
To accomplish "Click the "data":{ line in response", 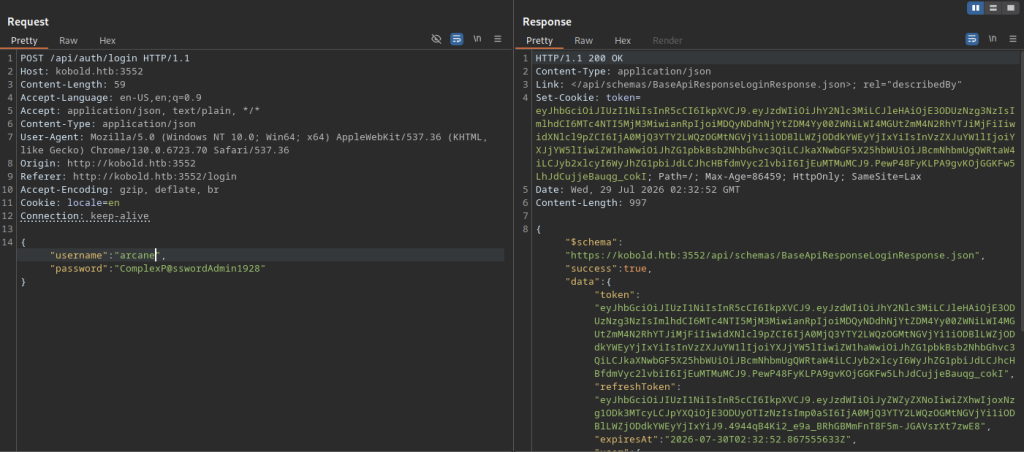I will pos(588,282).
